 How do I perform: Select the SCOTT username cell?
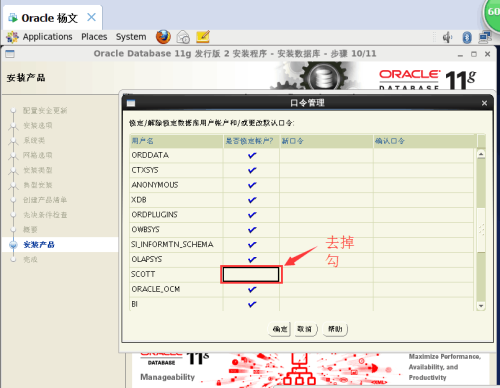(176, 274)
